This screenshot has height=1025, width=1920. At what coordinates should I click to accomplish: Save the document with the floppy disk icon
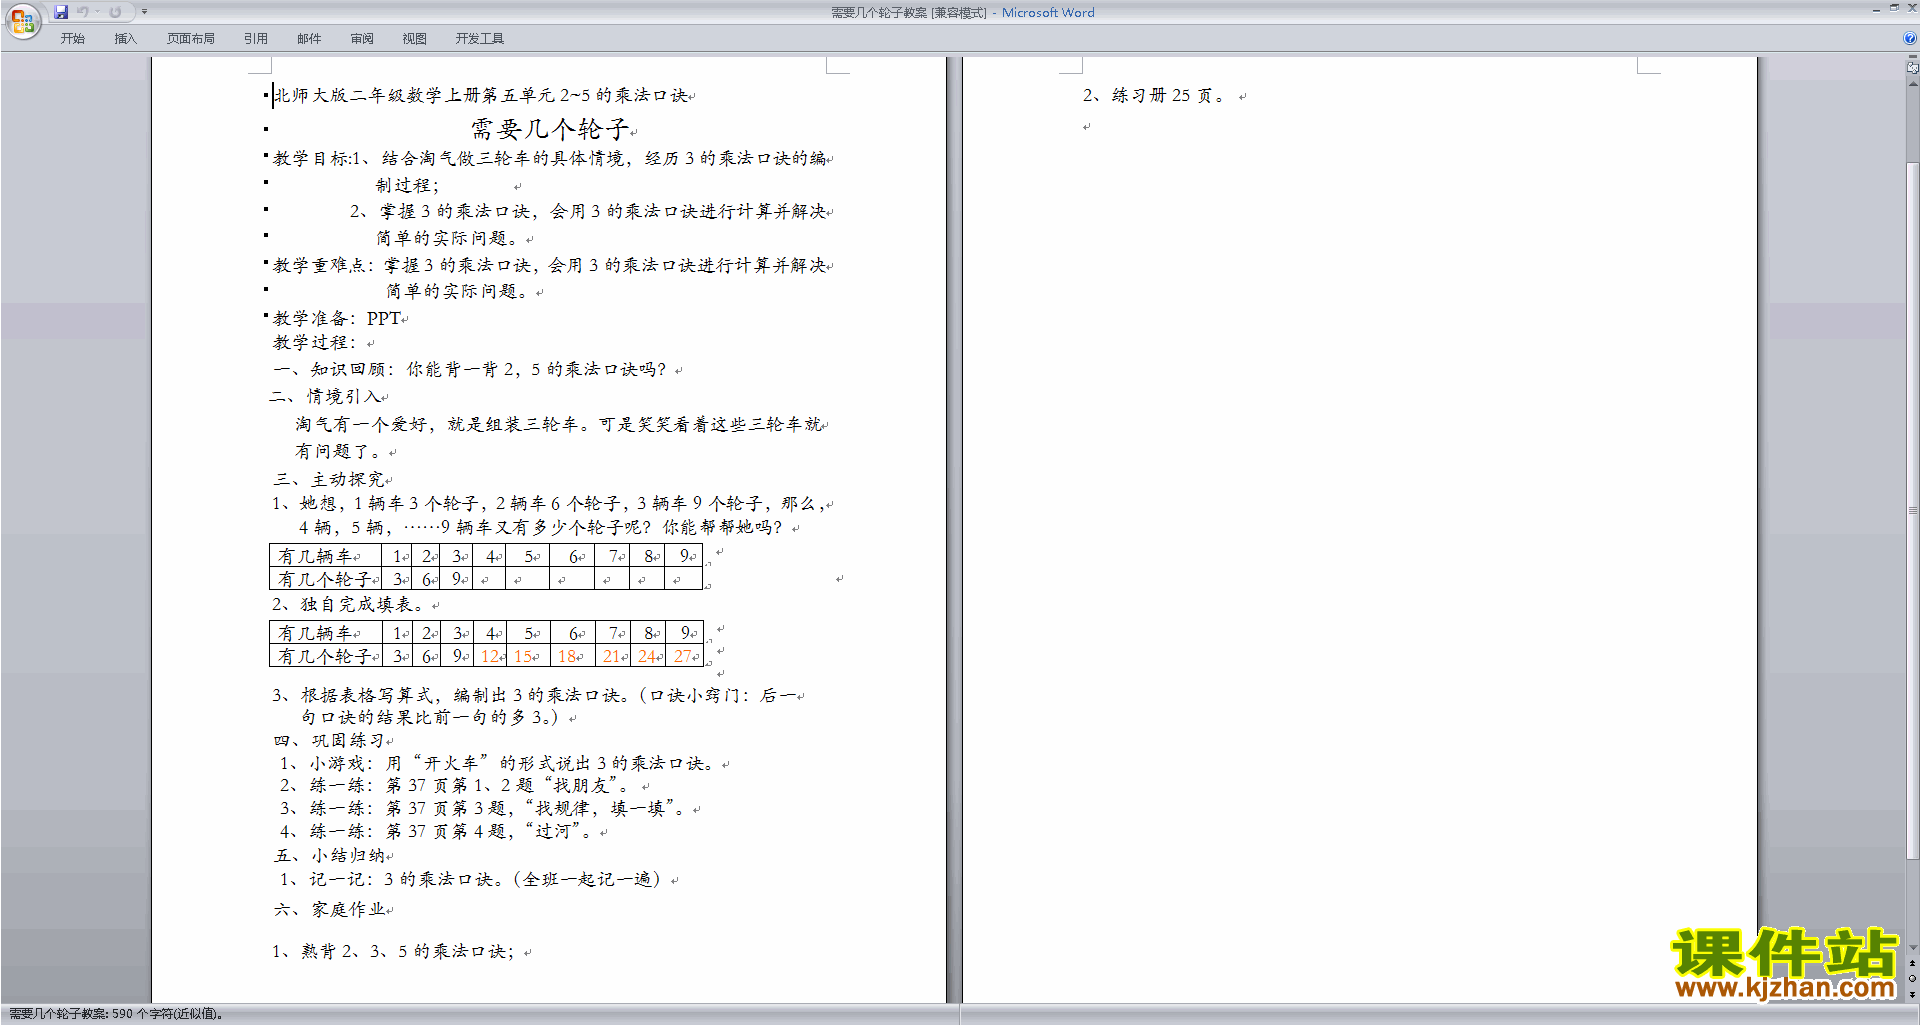(x=61, y=12)
